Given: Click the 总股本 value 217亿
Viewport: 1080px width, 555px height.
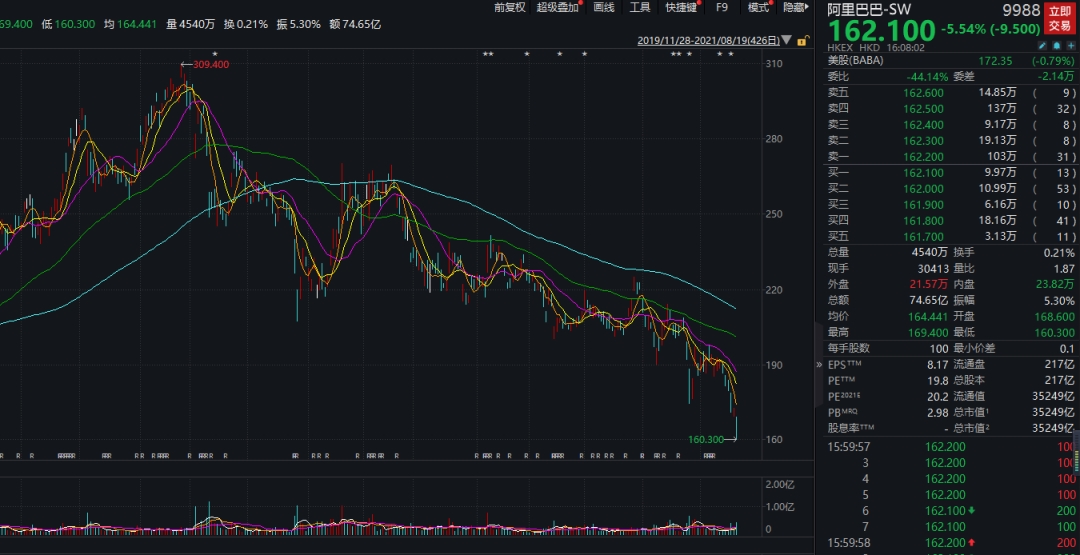Looking at the screenshot, I should tap(1059, 379).
